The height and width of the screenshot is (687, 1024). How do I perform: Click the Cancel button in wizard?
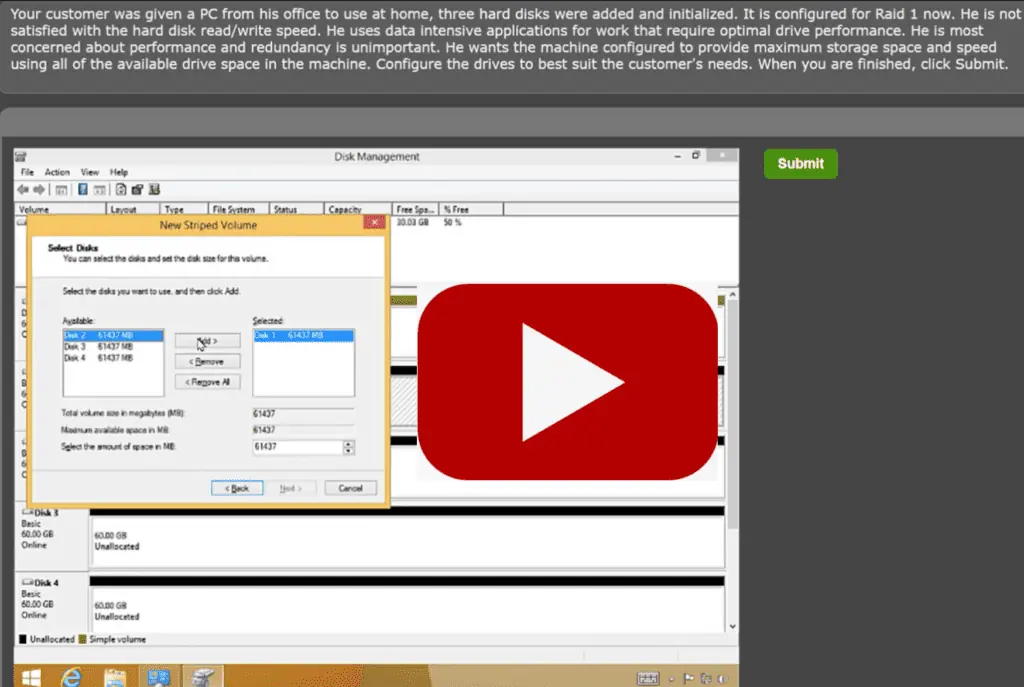click(350, 488)
